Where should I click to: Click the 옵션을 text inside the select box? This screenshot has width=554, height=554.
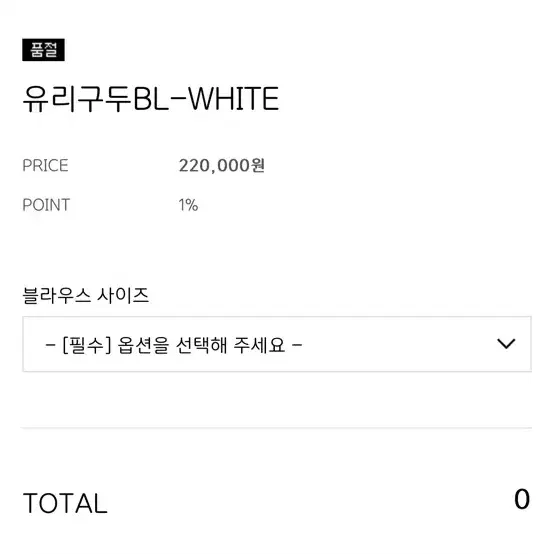tap(143, 345)
